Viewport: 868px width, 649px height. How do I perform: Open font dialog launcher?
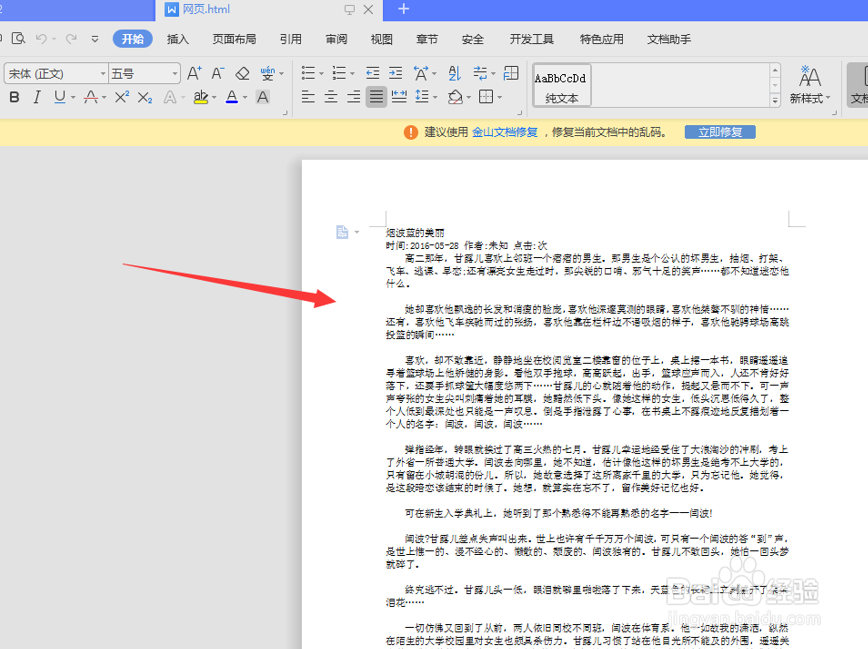285,112
